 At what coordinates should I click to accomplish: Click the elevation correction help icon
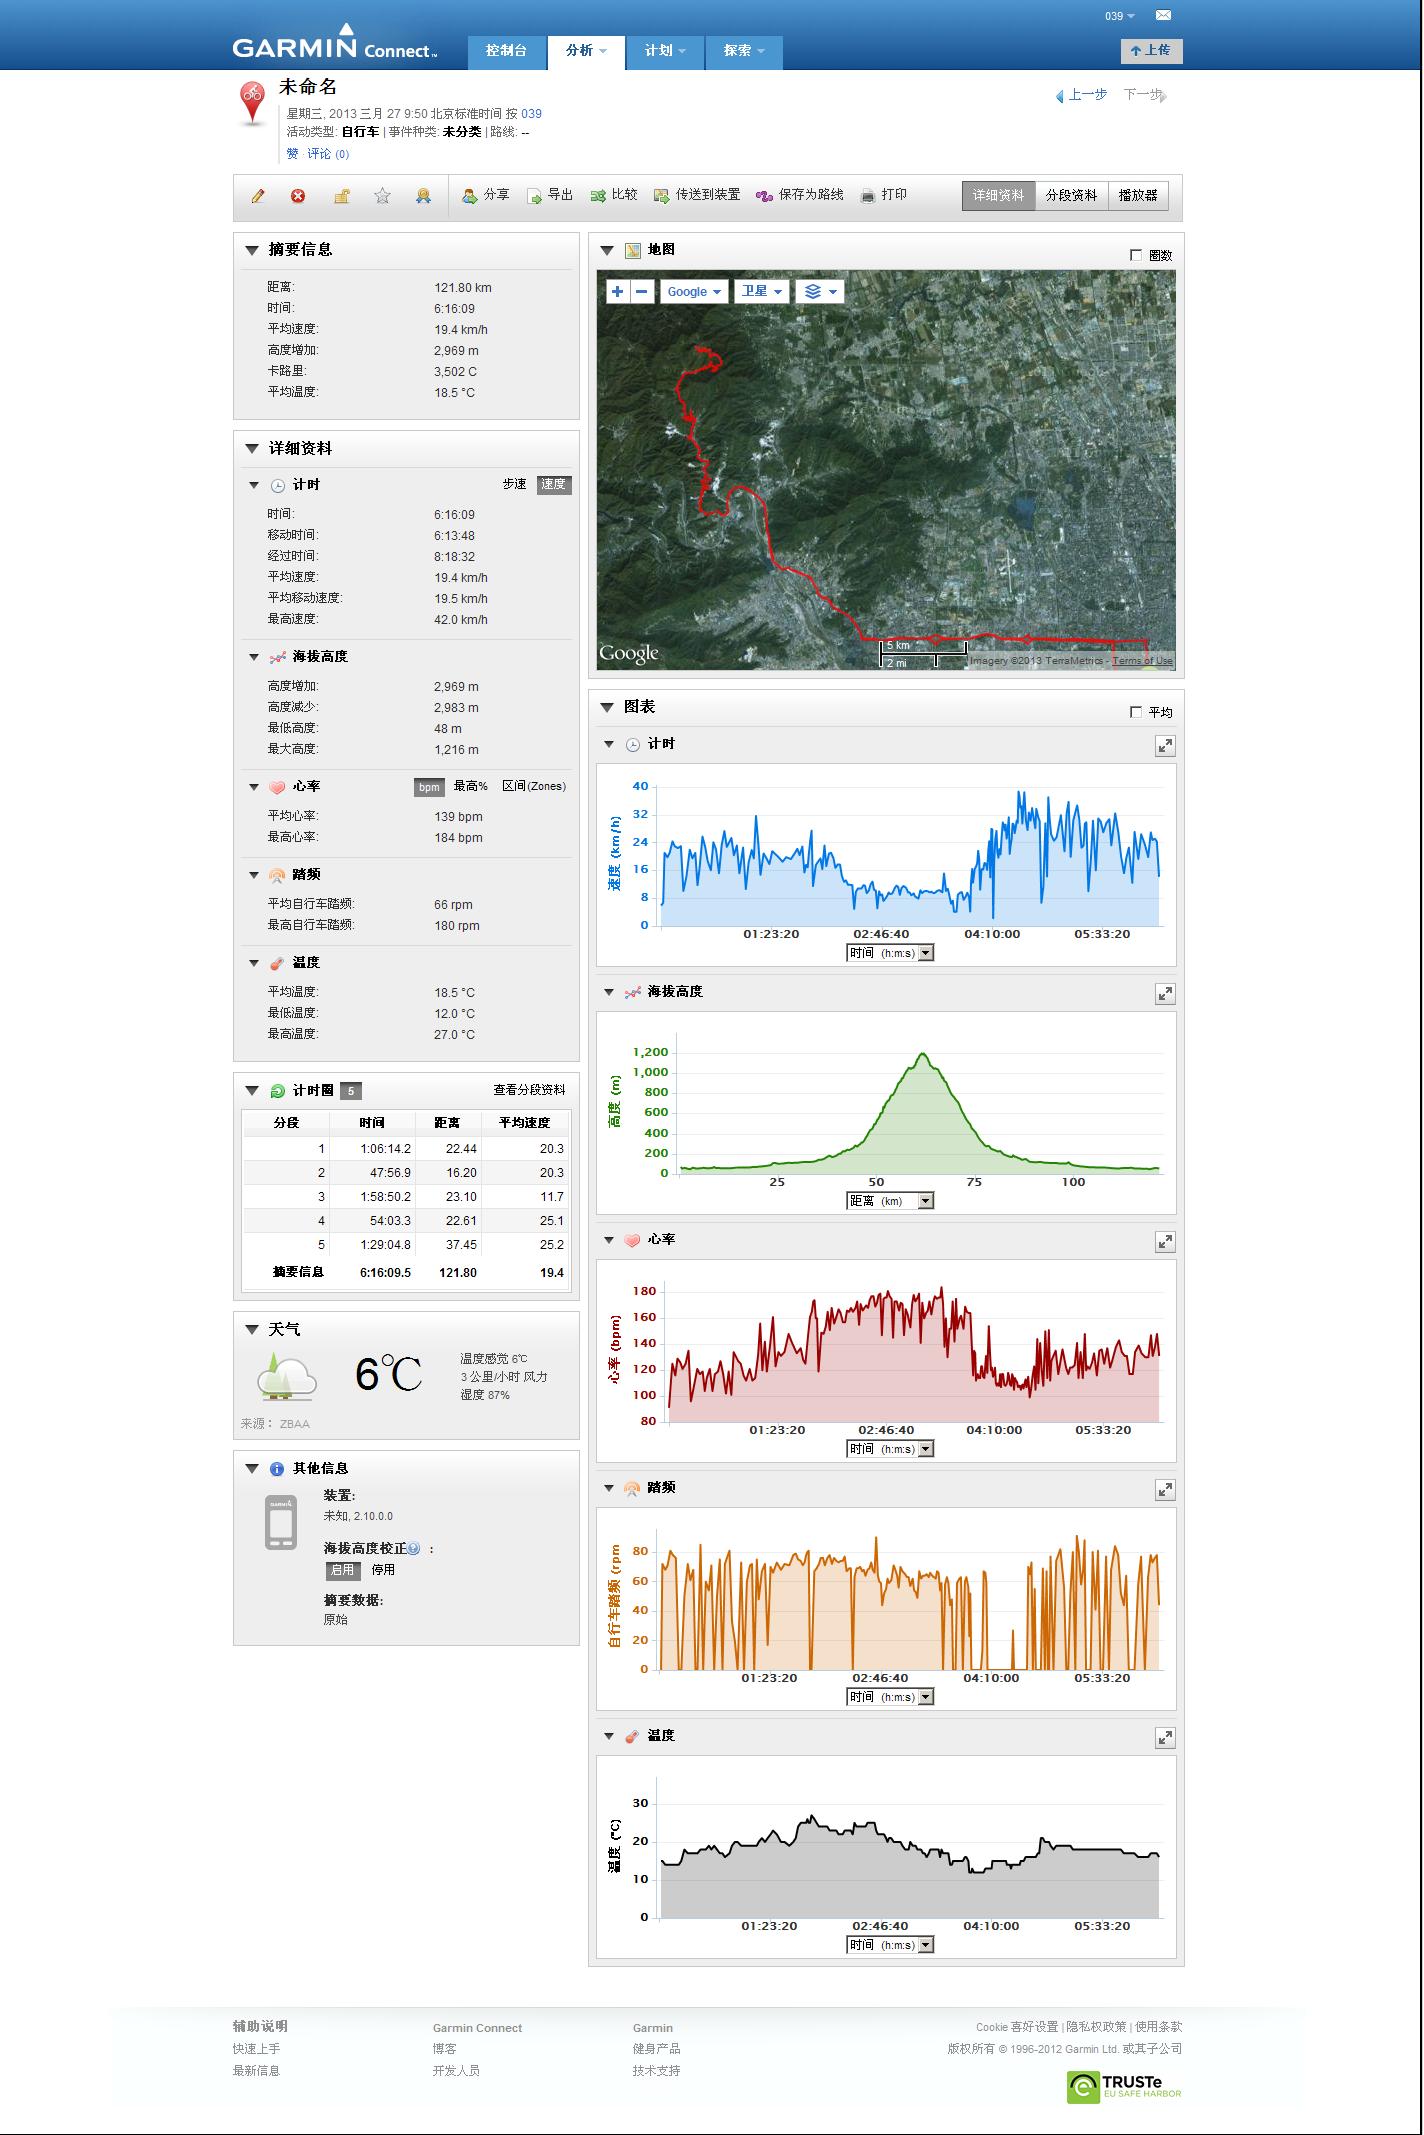tap(414, 1549)
